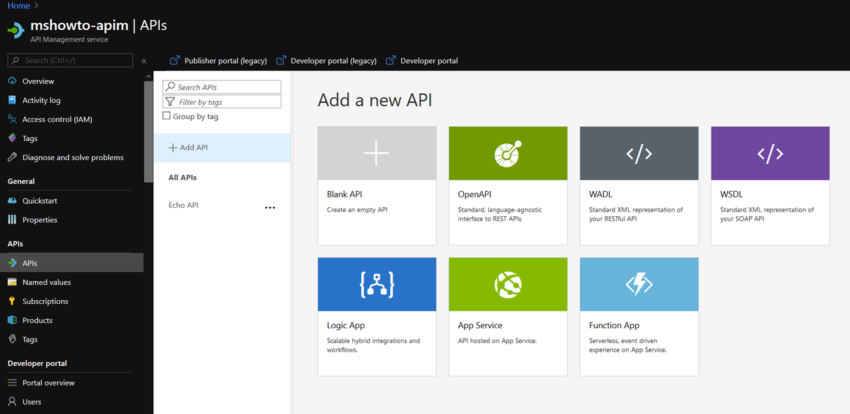Image resolution: width=850 pixels, height=414 pixels.
Task: Click Home breadcrumb link
Action: click(x=17, y=6)
